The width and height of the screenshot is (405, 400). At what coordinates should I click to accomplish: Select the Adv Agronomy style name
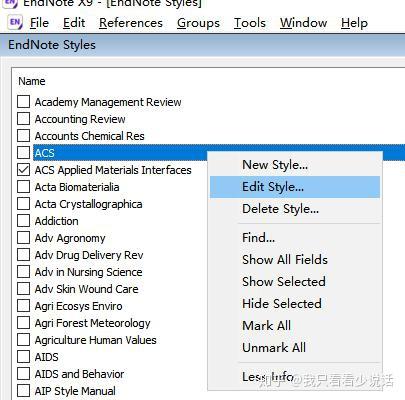tap(70, 238)
